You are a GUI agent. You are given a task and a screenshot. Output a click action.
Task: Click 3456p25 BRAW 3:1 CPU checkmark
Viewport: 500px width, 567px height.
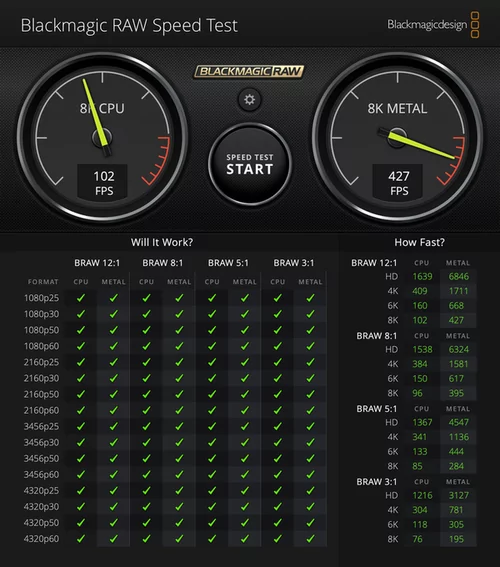277,426
